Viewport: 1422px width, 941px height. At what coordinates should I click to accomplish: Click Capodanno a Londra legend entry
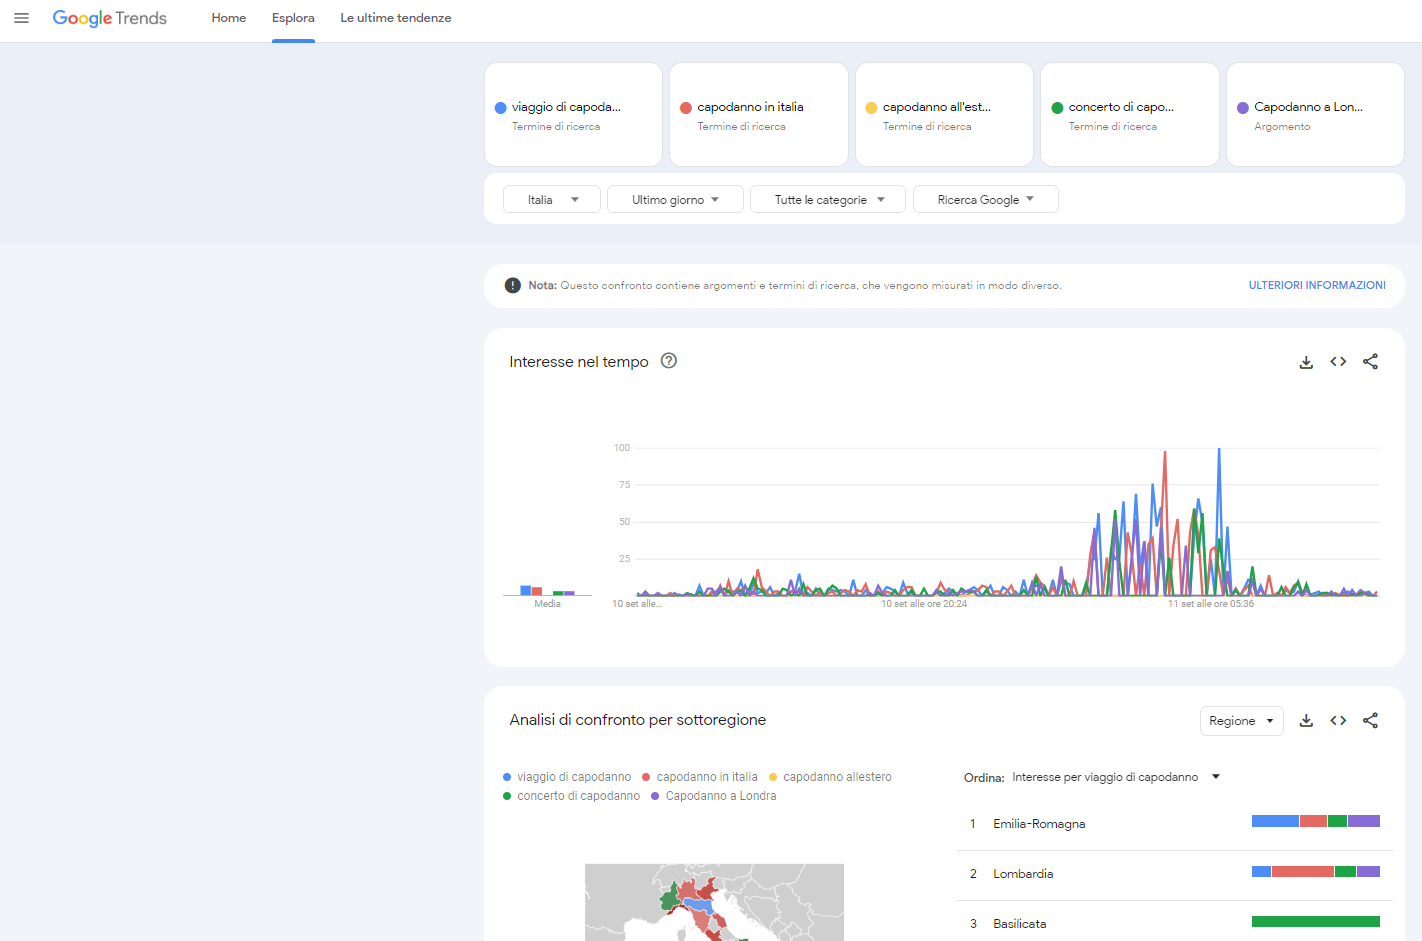[x=713, y=796]
